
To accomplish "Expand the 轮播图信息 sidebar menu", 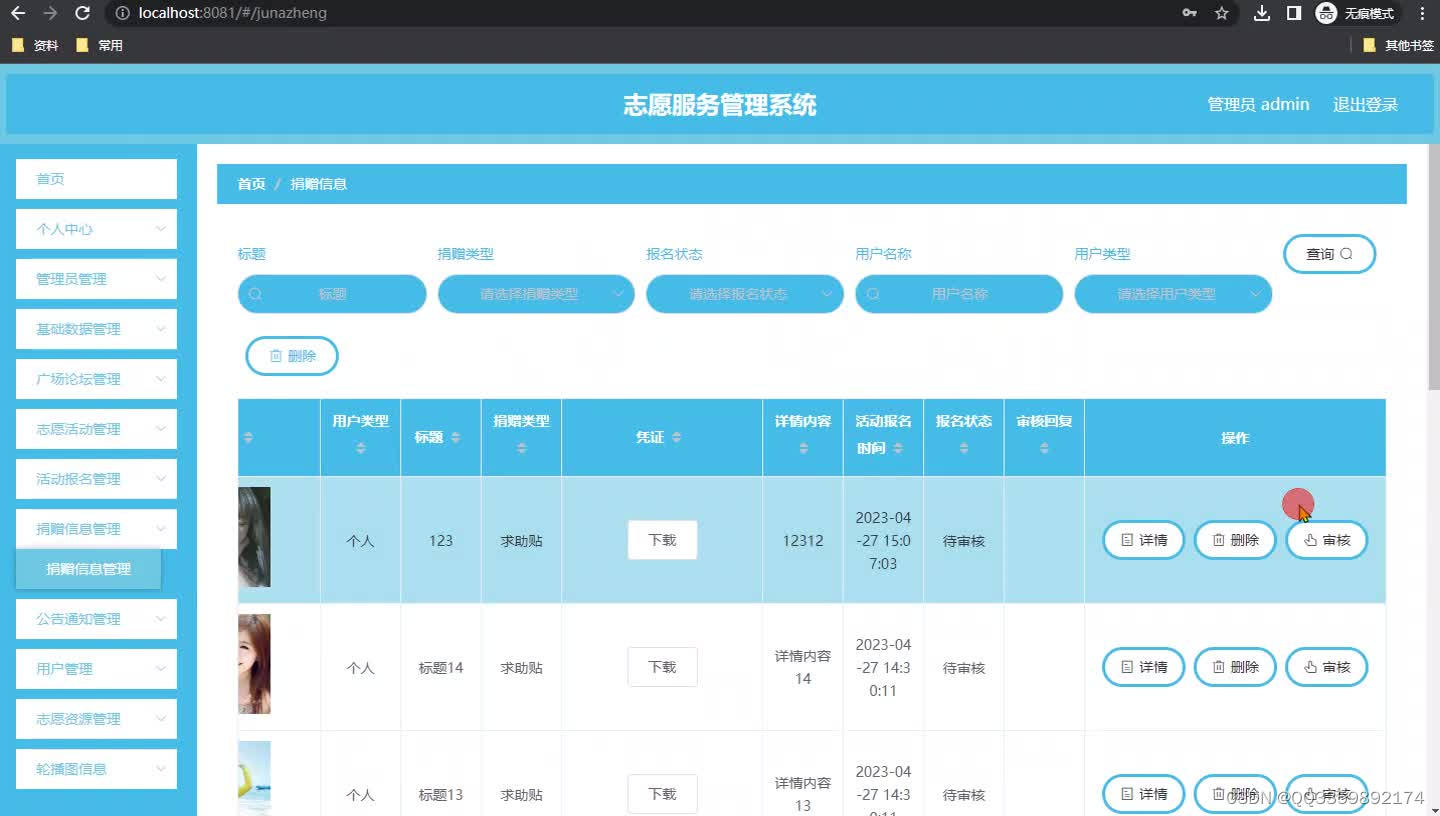I will coord(96,769).
